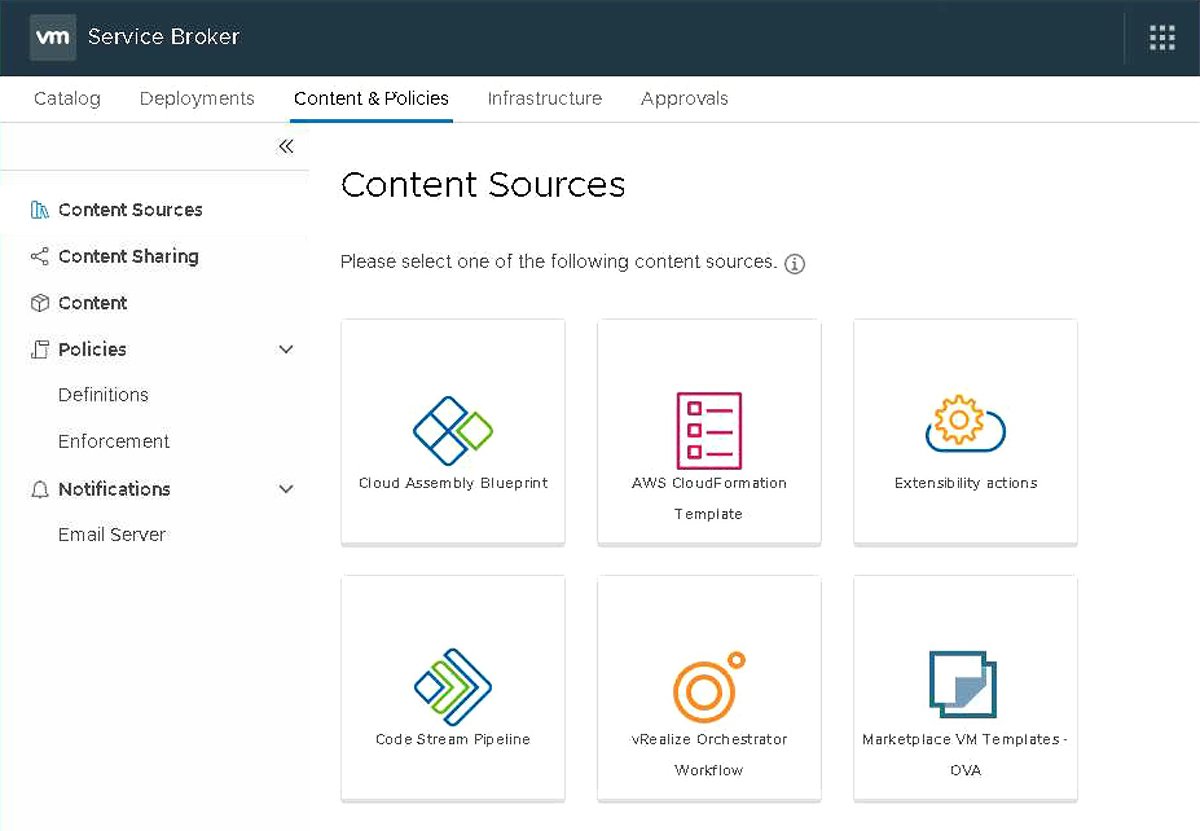Navigate to Policy Definitions
This screenshot has width=1200, height=831.
pos(103,394)
